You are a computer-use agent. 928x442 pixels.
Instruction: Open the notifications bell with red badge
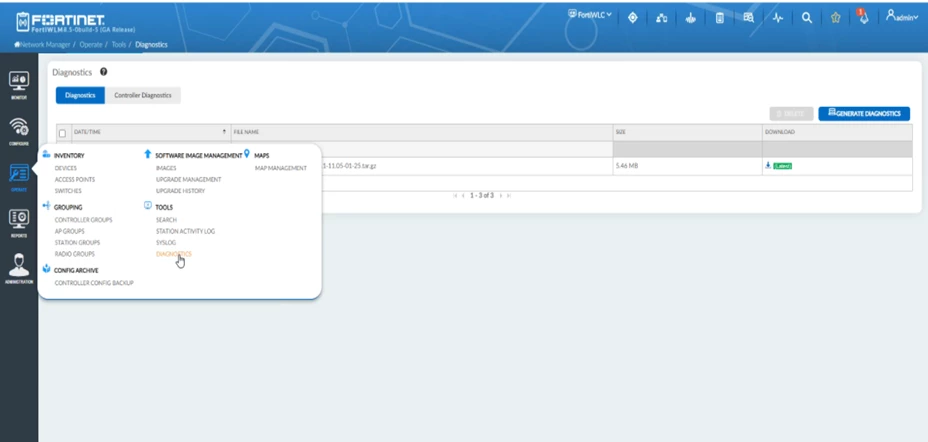tap(863, 17)
